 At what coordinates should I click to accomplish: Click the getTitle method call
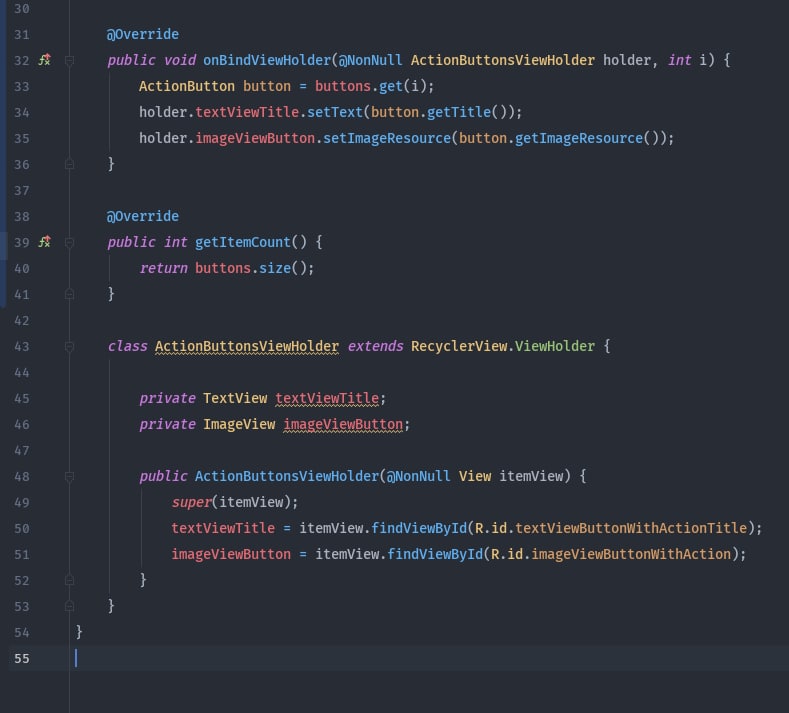coord(459,112)
